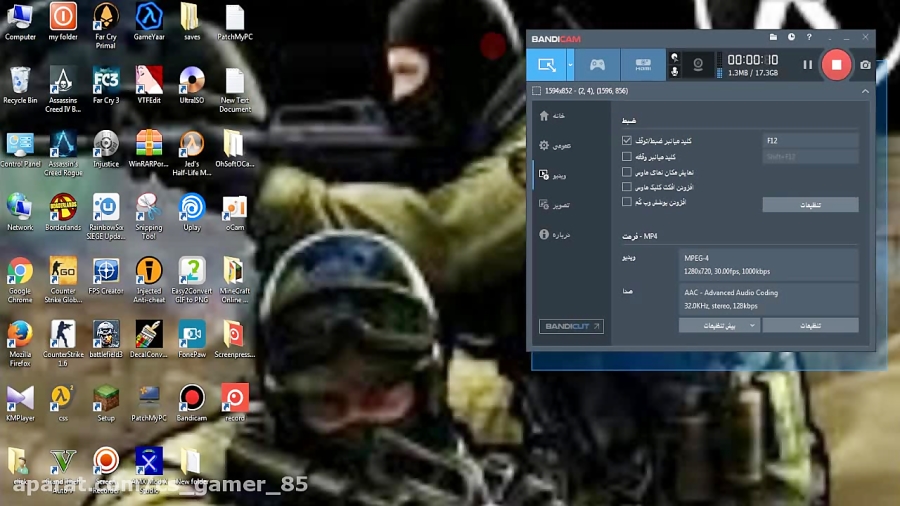
Task: Launch Injustice shortcut
Action: point(106,149)
